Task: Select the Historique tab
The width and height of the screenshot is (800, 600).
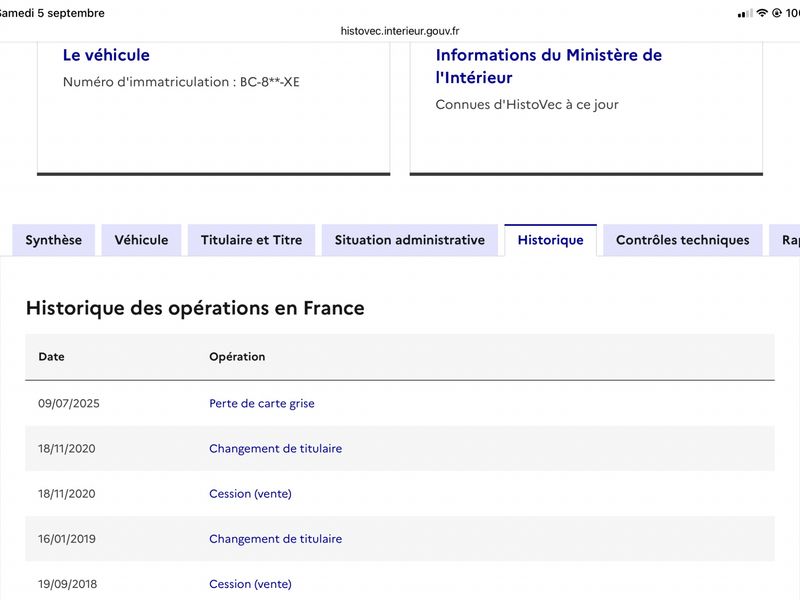Action: click(551, 240)
